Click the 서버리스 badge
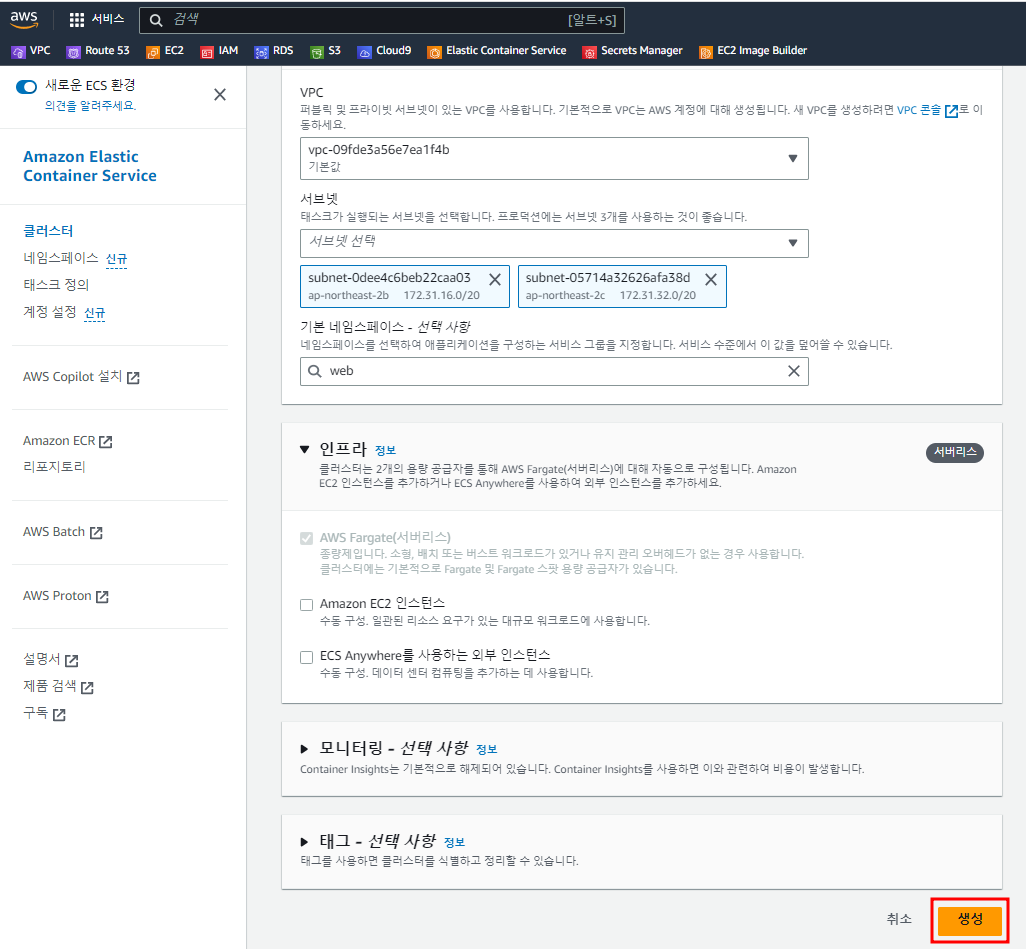The image size is (1026, 949). [x=955, y=452]
